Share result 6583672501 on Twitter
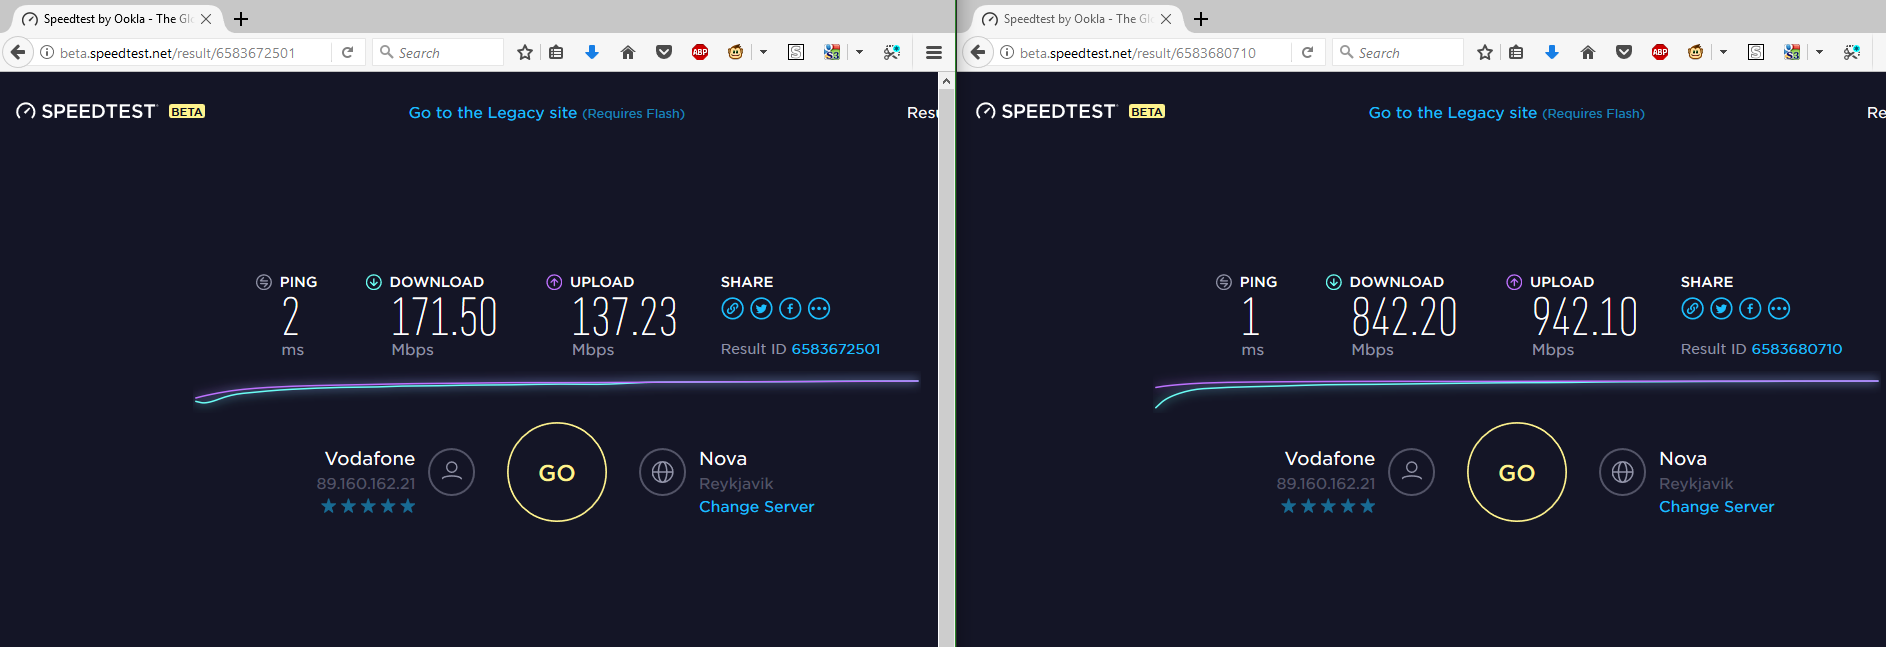The height and width of the screenshot is (647, 1886). (762, 309)
